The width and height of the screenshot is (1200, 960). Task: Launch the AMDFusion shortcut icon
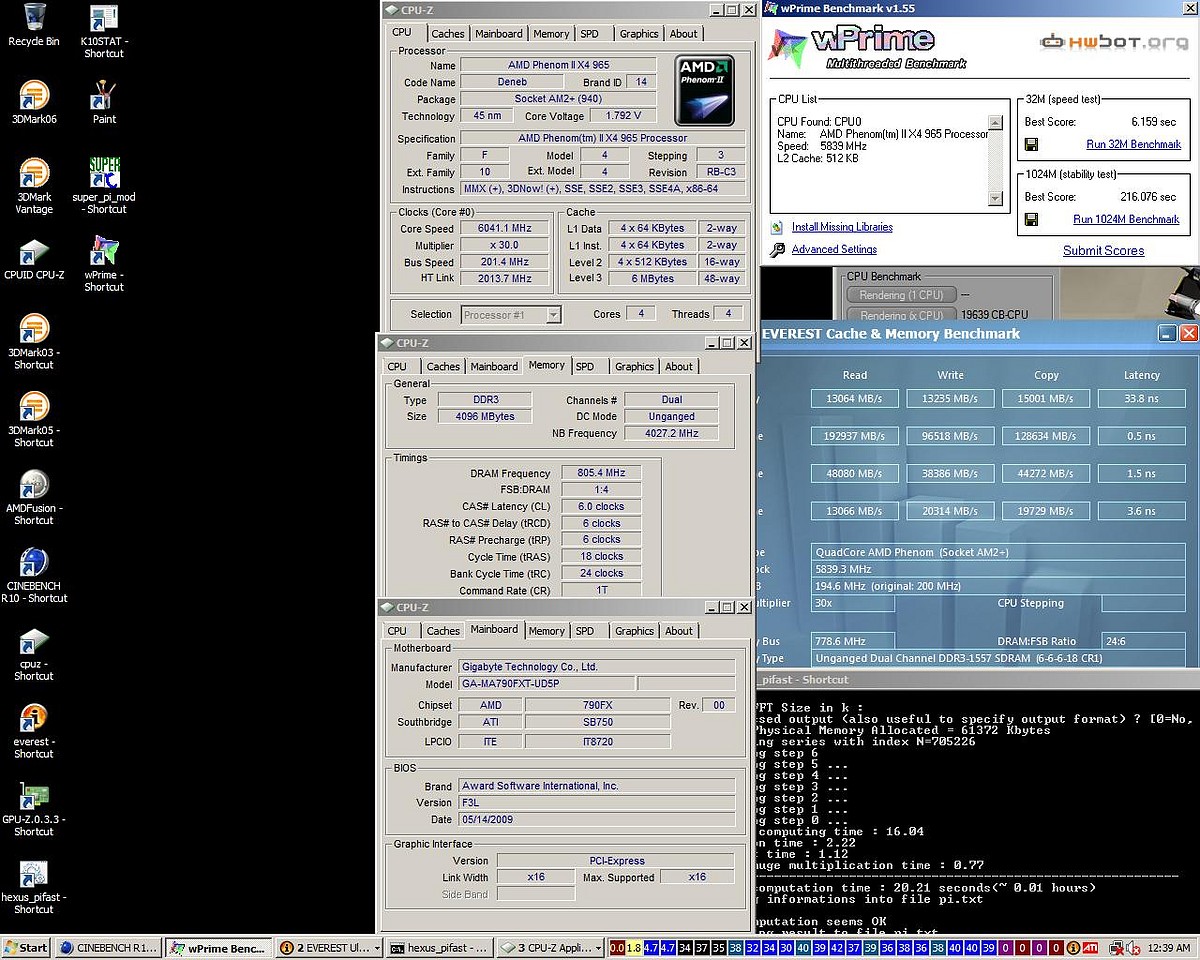tap(34, 485)
